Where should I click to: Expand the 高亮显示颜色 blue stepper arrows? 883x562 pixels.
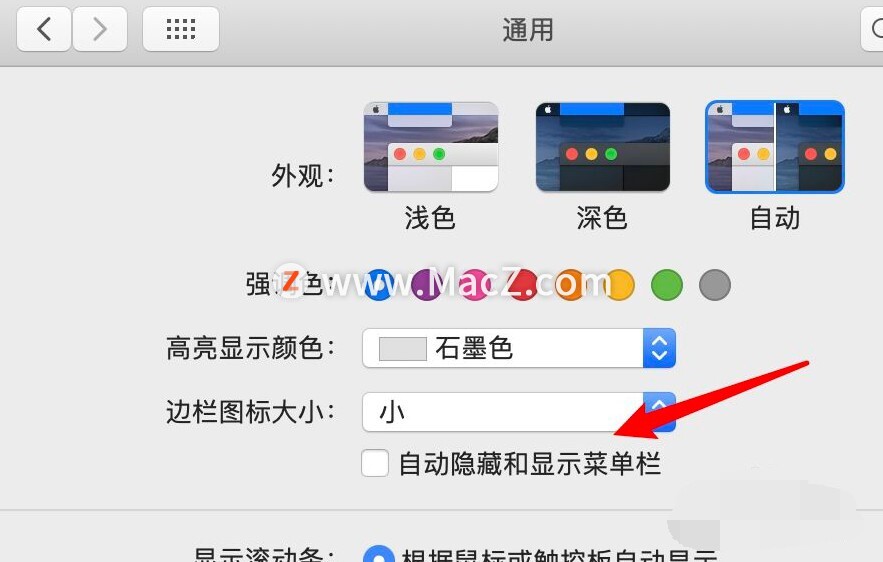659,348
